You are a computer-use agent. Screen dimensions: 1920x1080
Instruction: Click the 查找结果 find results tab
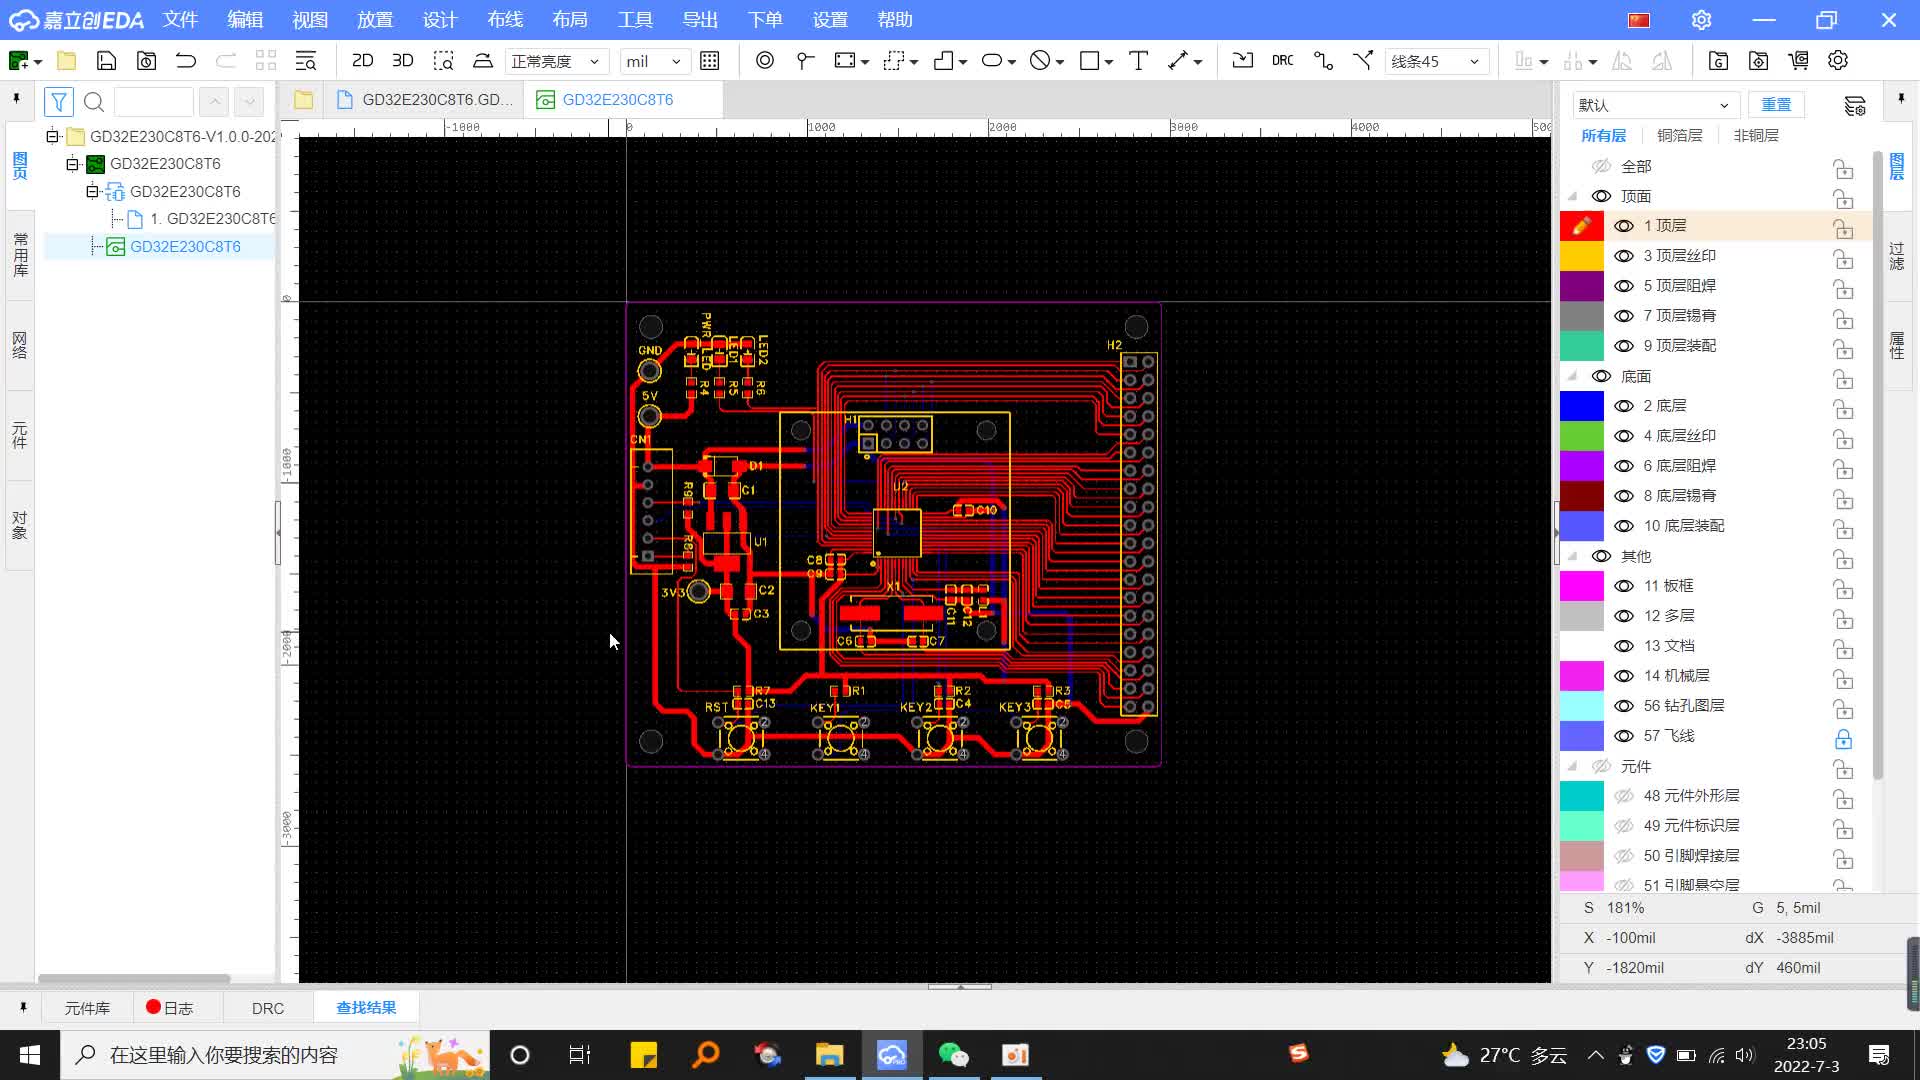367,1007
